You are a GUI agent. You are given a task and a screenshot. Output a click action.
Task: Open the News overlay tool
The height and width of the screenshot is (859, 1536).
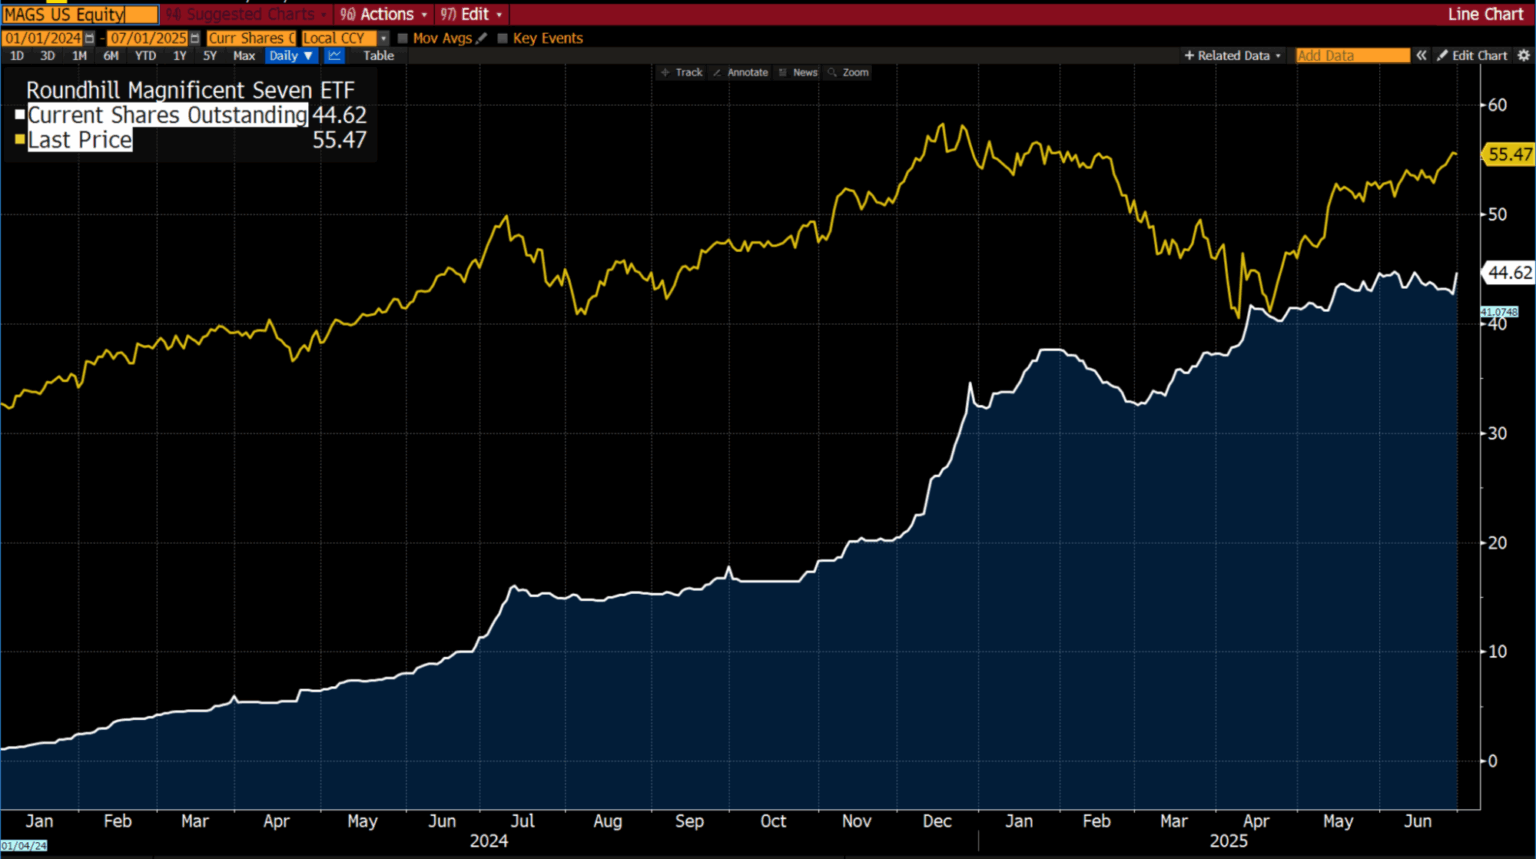797,72
